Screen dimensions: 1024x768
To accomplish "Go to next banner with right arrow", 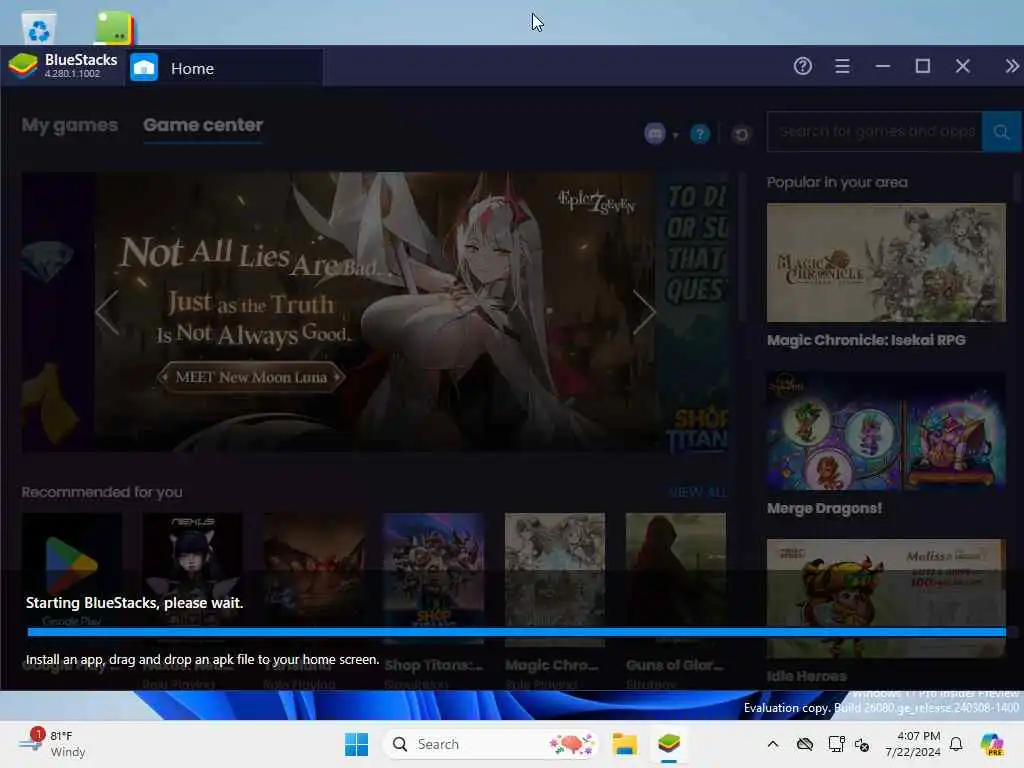I will [x=644, y=312].
